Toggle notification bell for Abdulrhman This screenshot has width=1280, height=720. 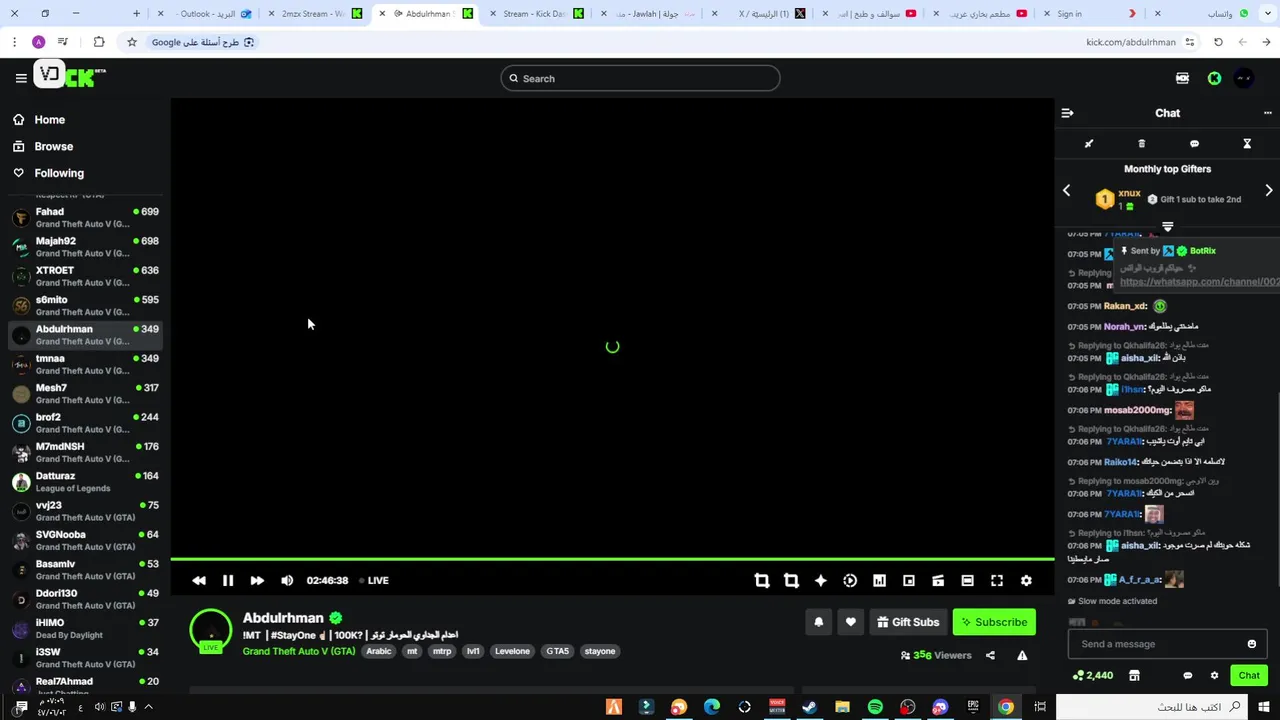coord(819,622)
